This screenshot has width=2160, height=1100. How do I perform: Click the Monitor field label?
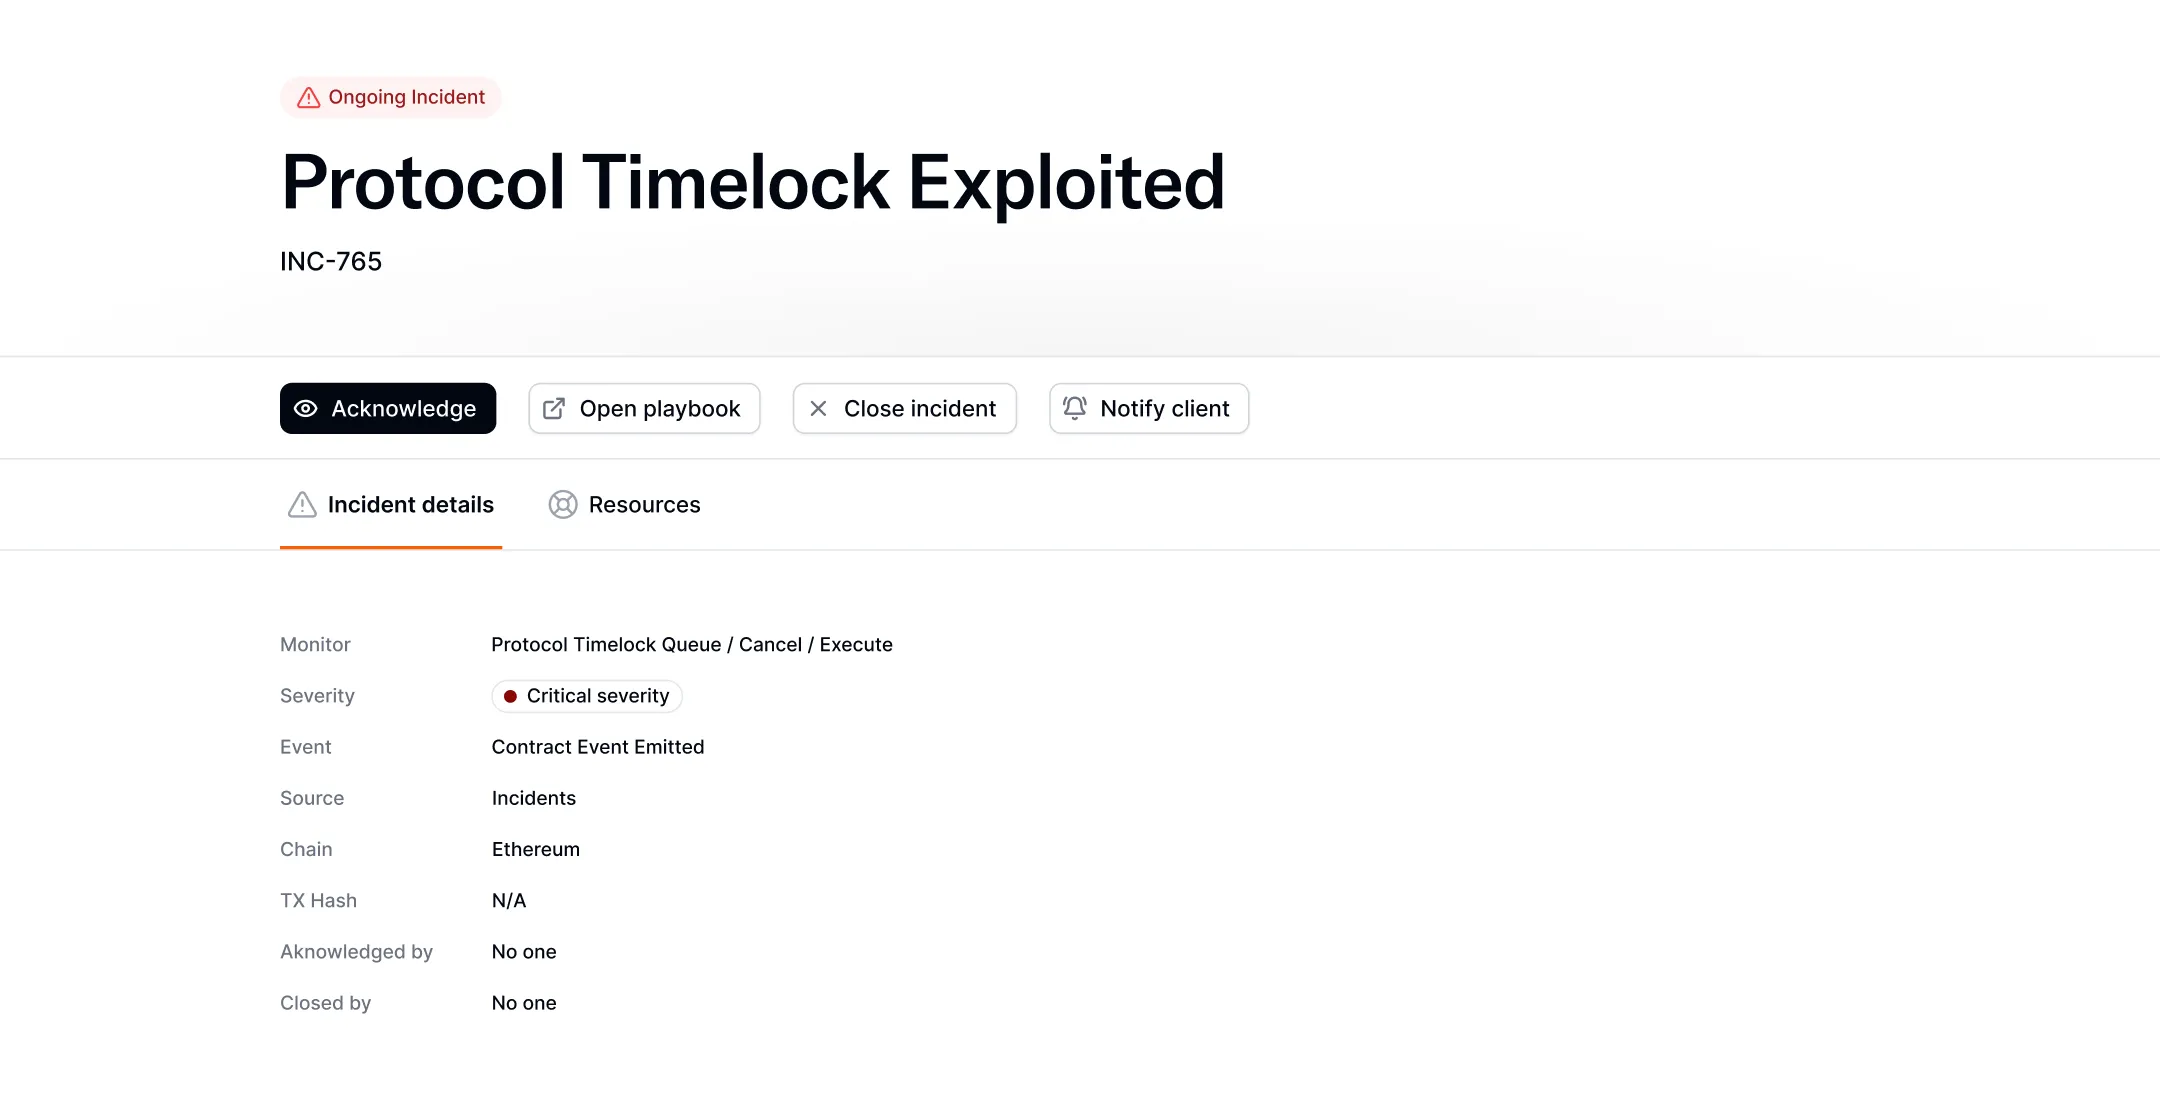point(315,645)
